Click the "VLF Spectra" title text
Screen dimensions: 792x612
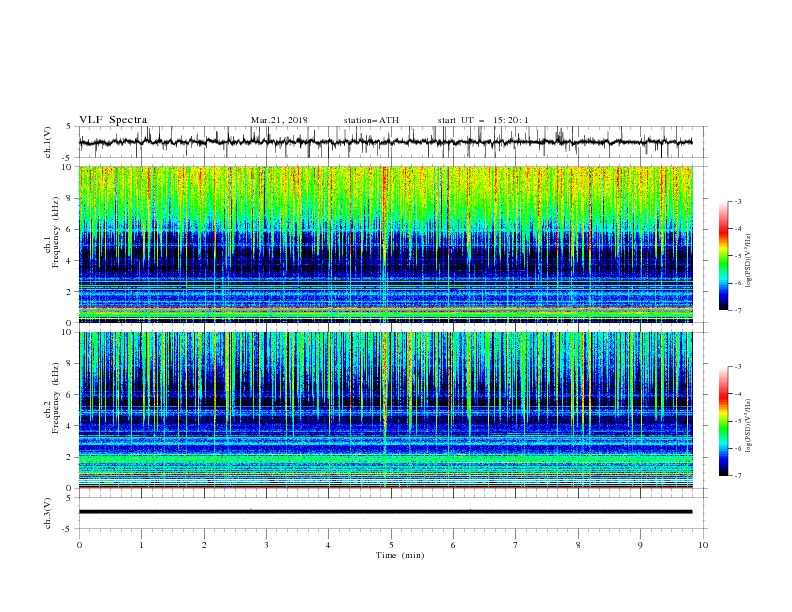tap(113, 120)
